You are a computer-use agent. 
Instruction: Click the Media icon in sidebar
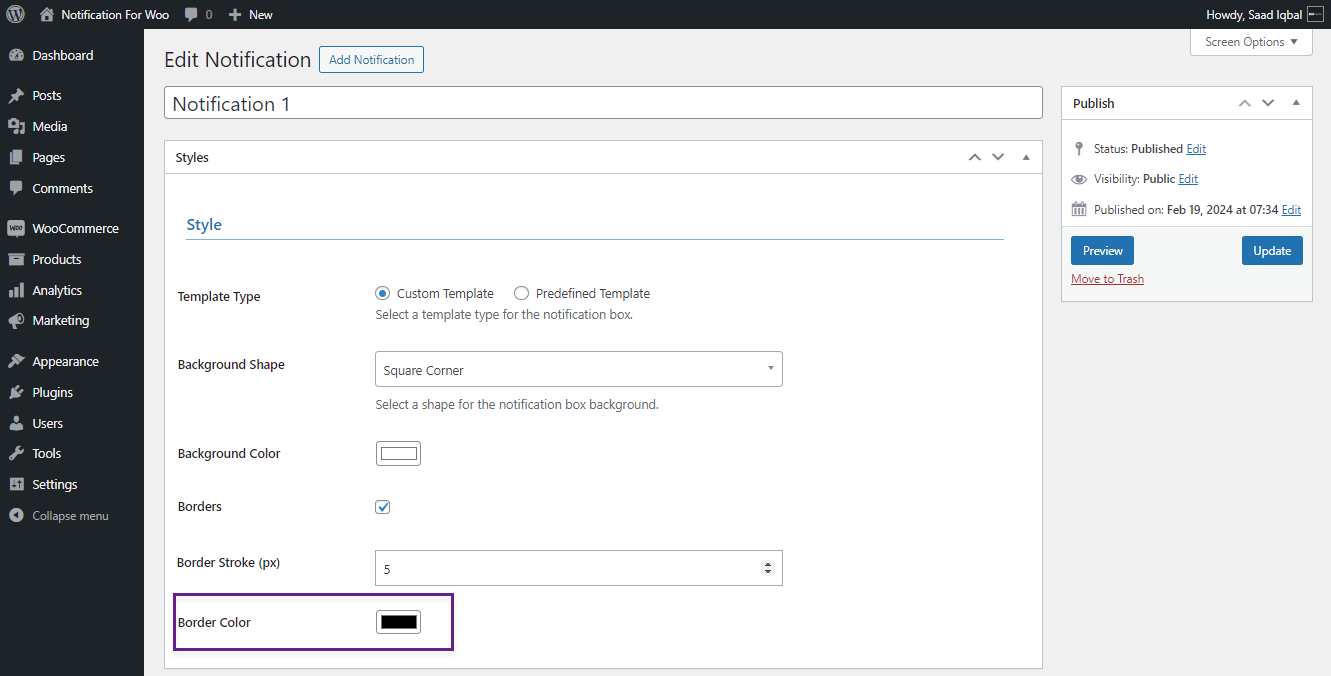coord(16,127)
